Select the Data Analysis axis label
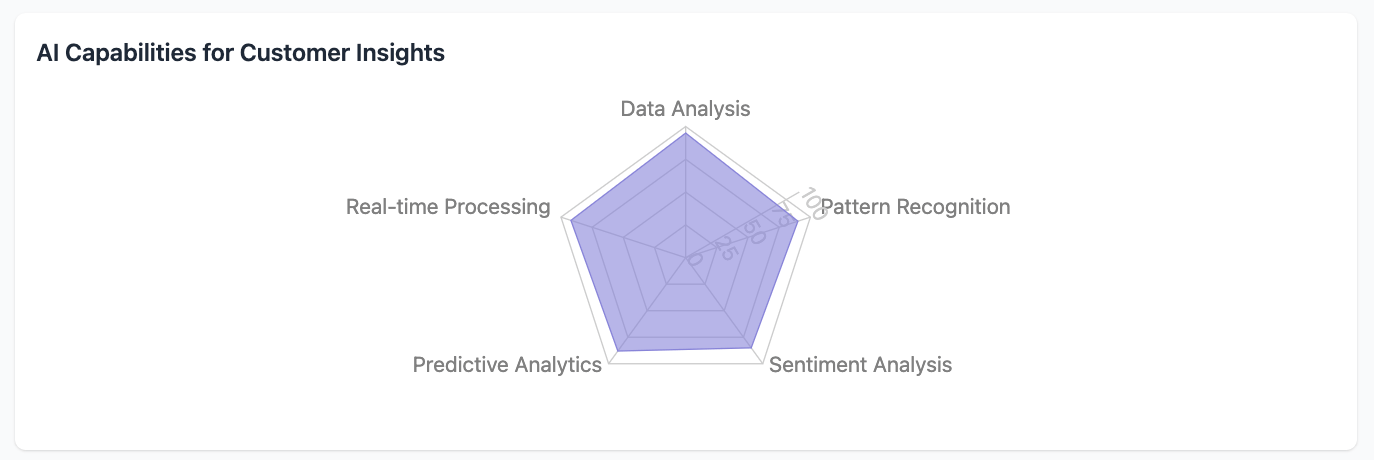The image size is (1374, 460). click(x=685, y=108)
